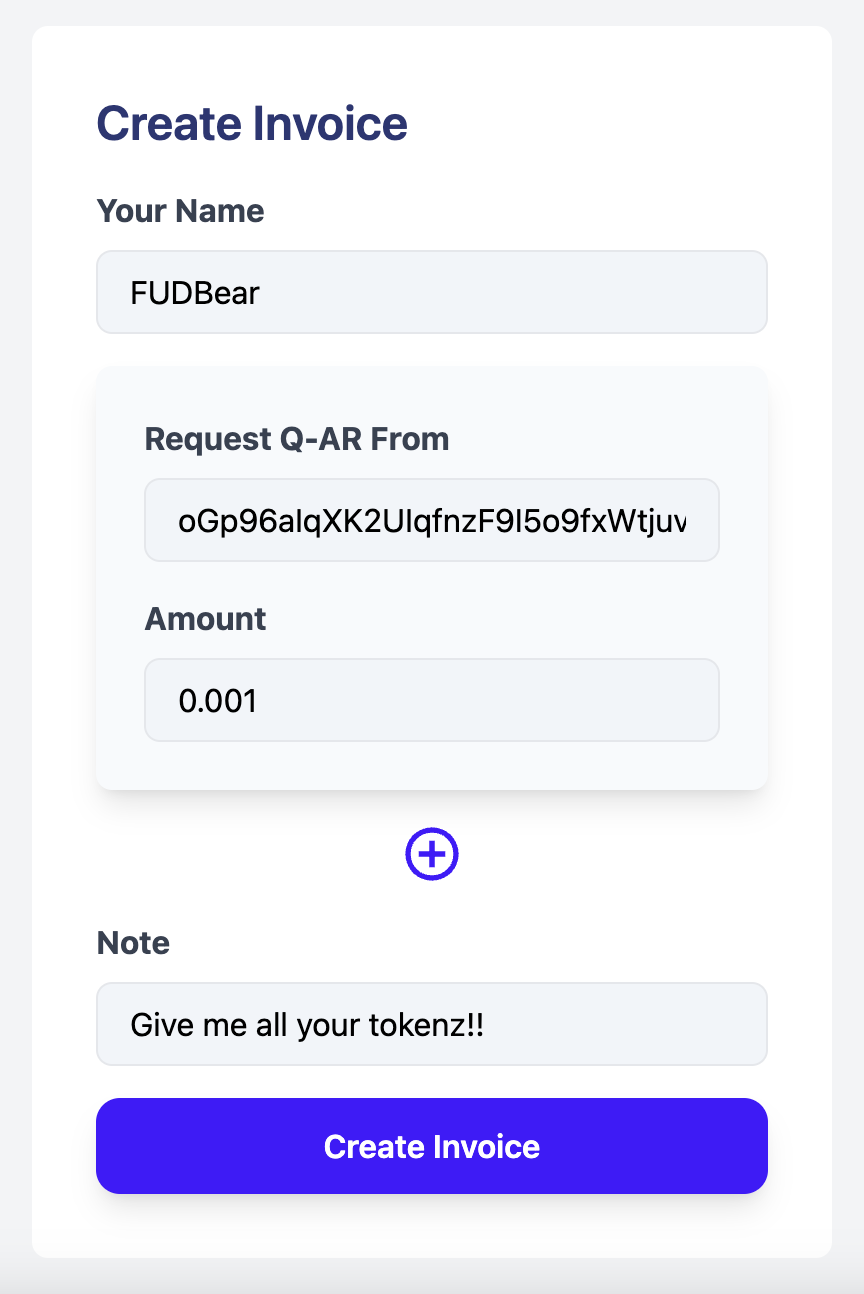Image resolution: width=864 pixels, height=1294 pixels.
Task: Click the Request Q-AR From label
Action: click(297, 439)
